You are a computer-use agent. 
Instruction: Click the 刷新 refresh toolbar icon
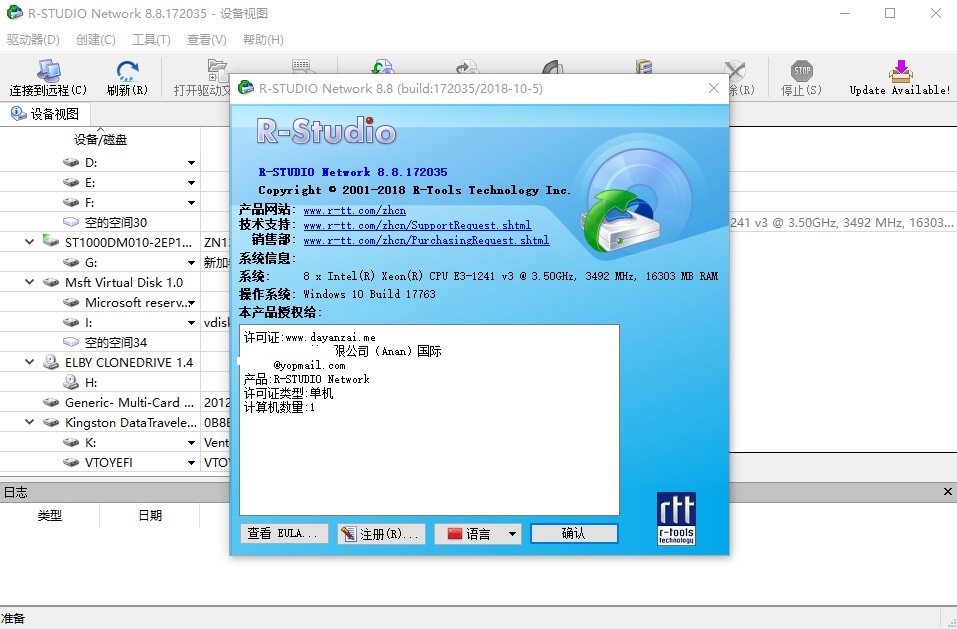(x=128, y=70)
